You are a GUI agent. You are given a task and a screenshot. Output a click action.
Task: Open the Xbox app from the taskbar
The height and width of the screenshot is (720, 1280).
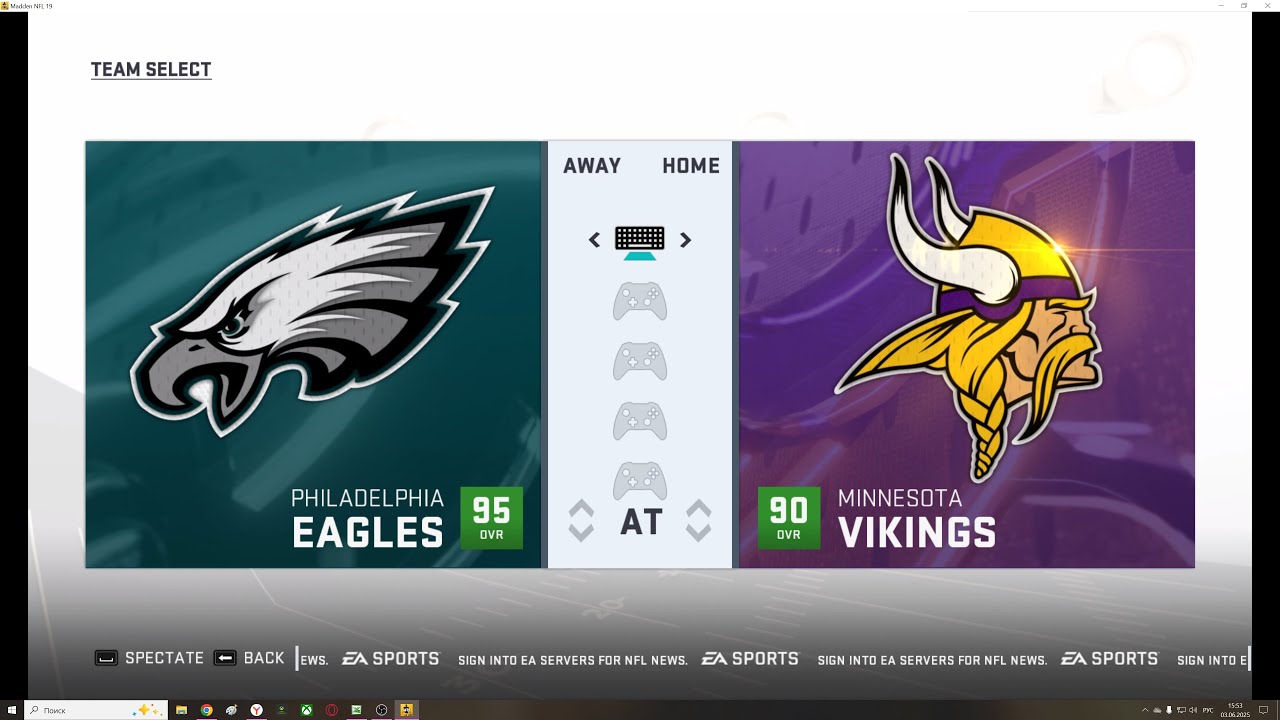coord(307,710)
